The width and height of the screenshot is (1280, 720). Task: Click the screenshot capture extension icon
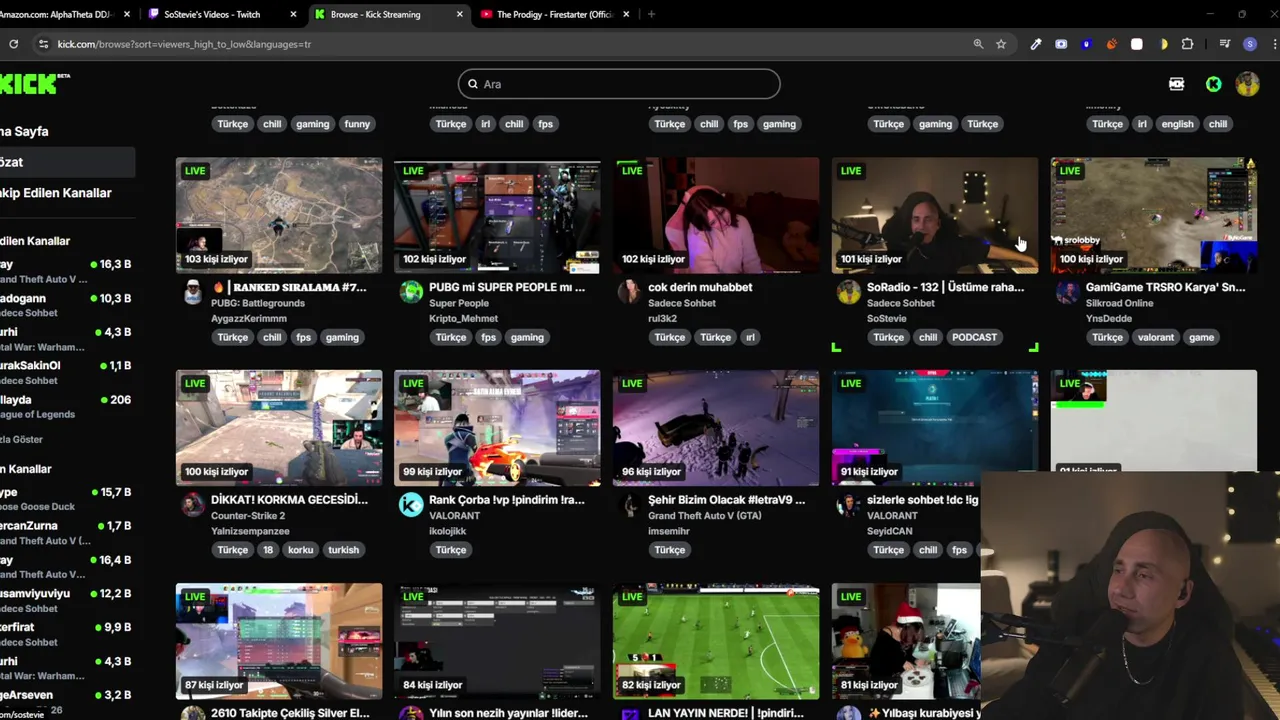[x=1061, y=44]
